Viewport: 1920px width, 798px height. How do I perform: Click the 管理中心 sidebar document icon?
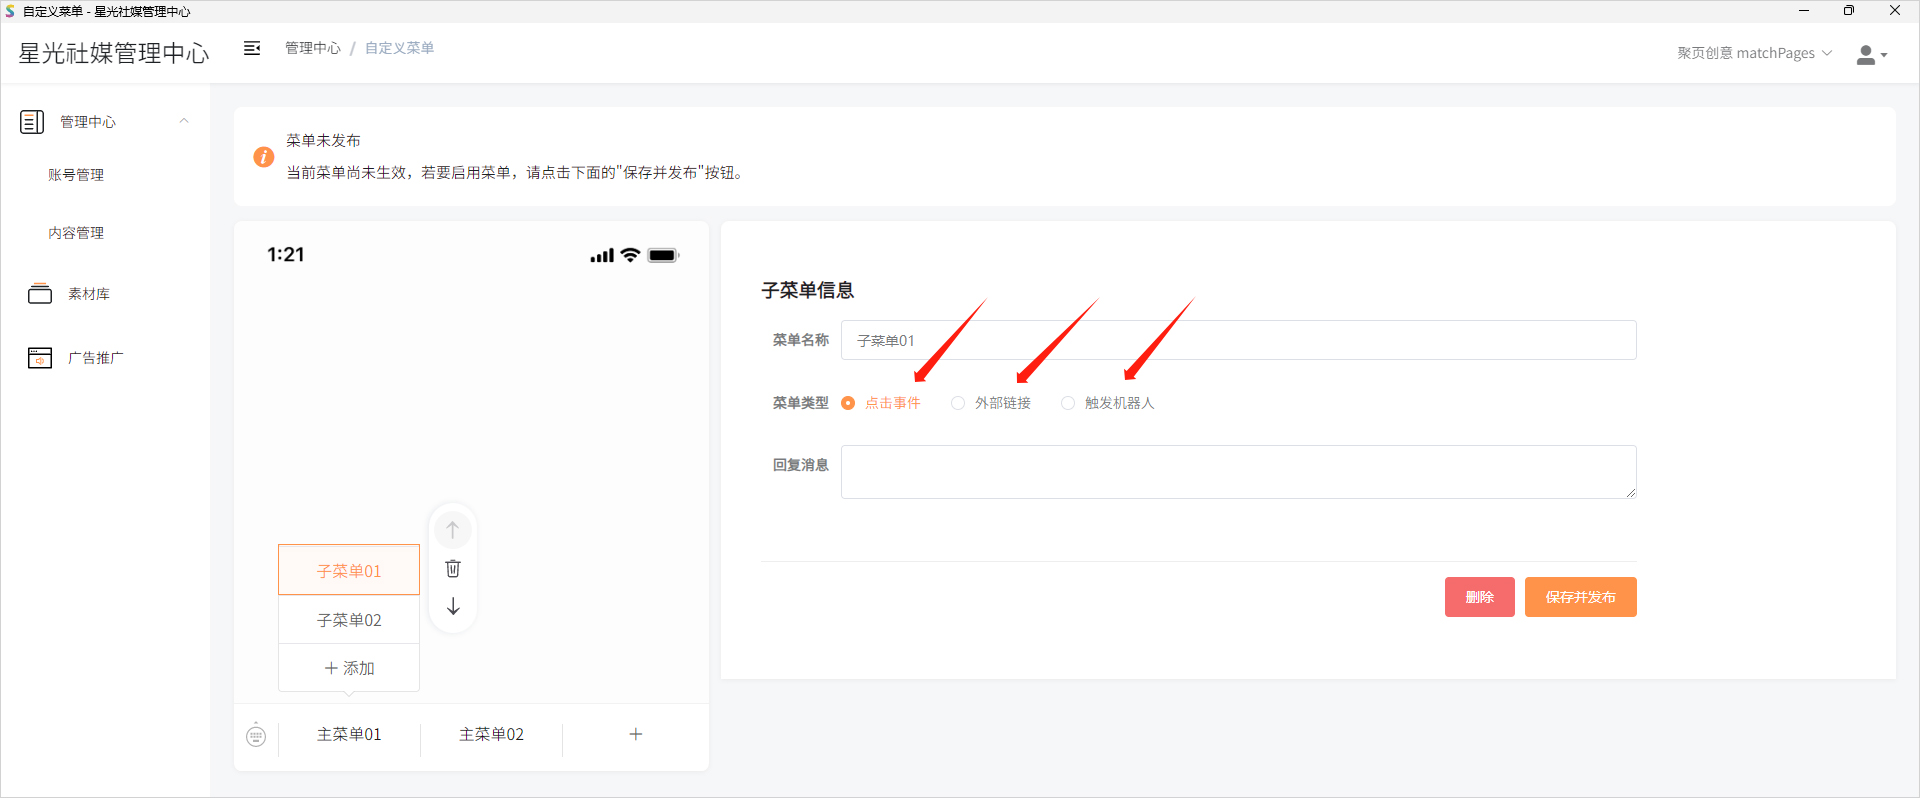(32, 122)
